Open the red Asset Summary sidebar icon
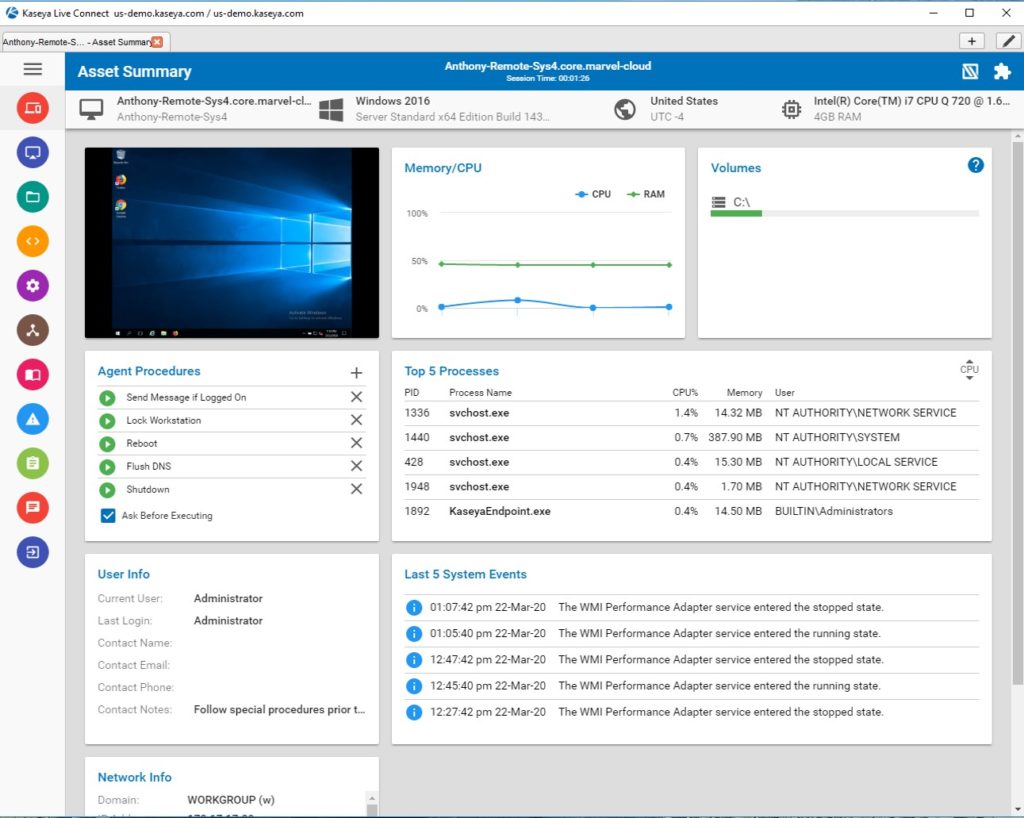This screenshot has width=1024, height=818. tap(33, 108)
